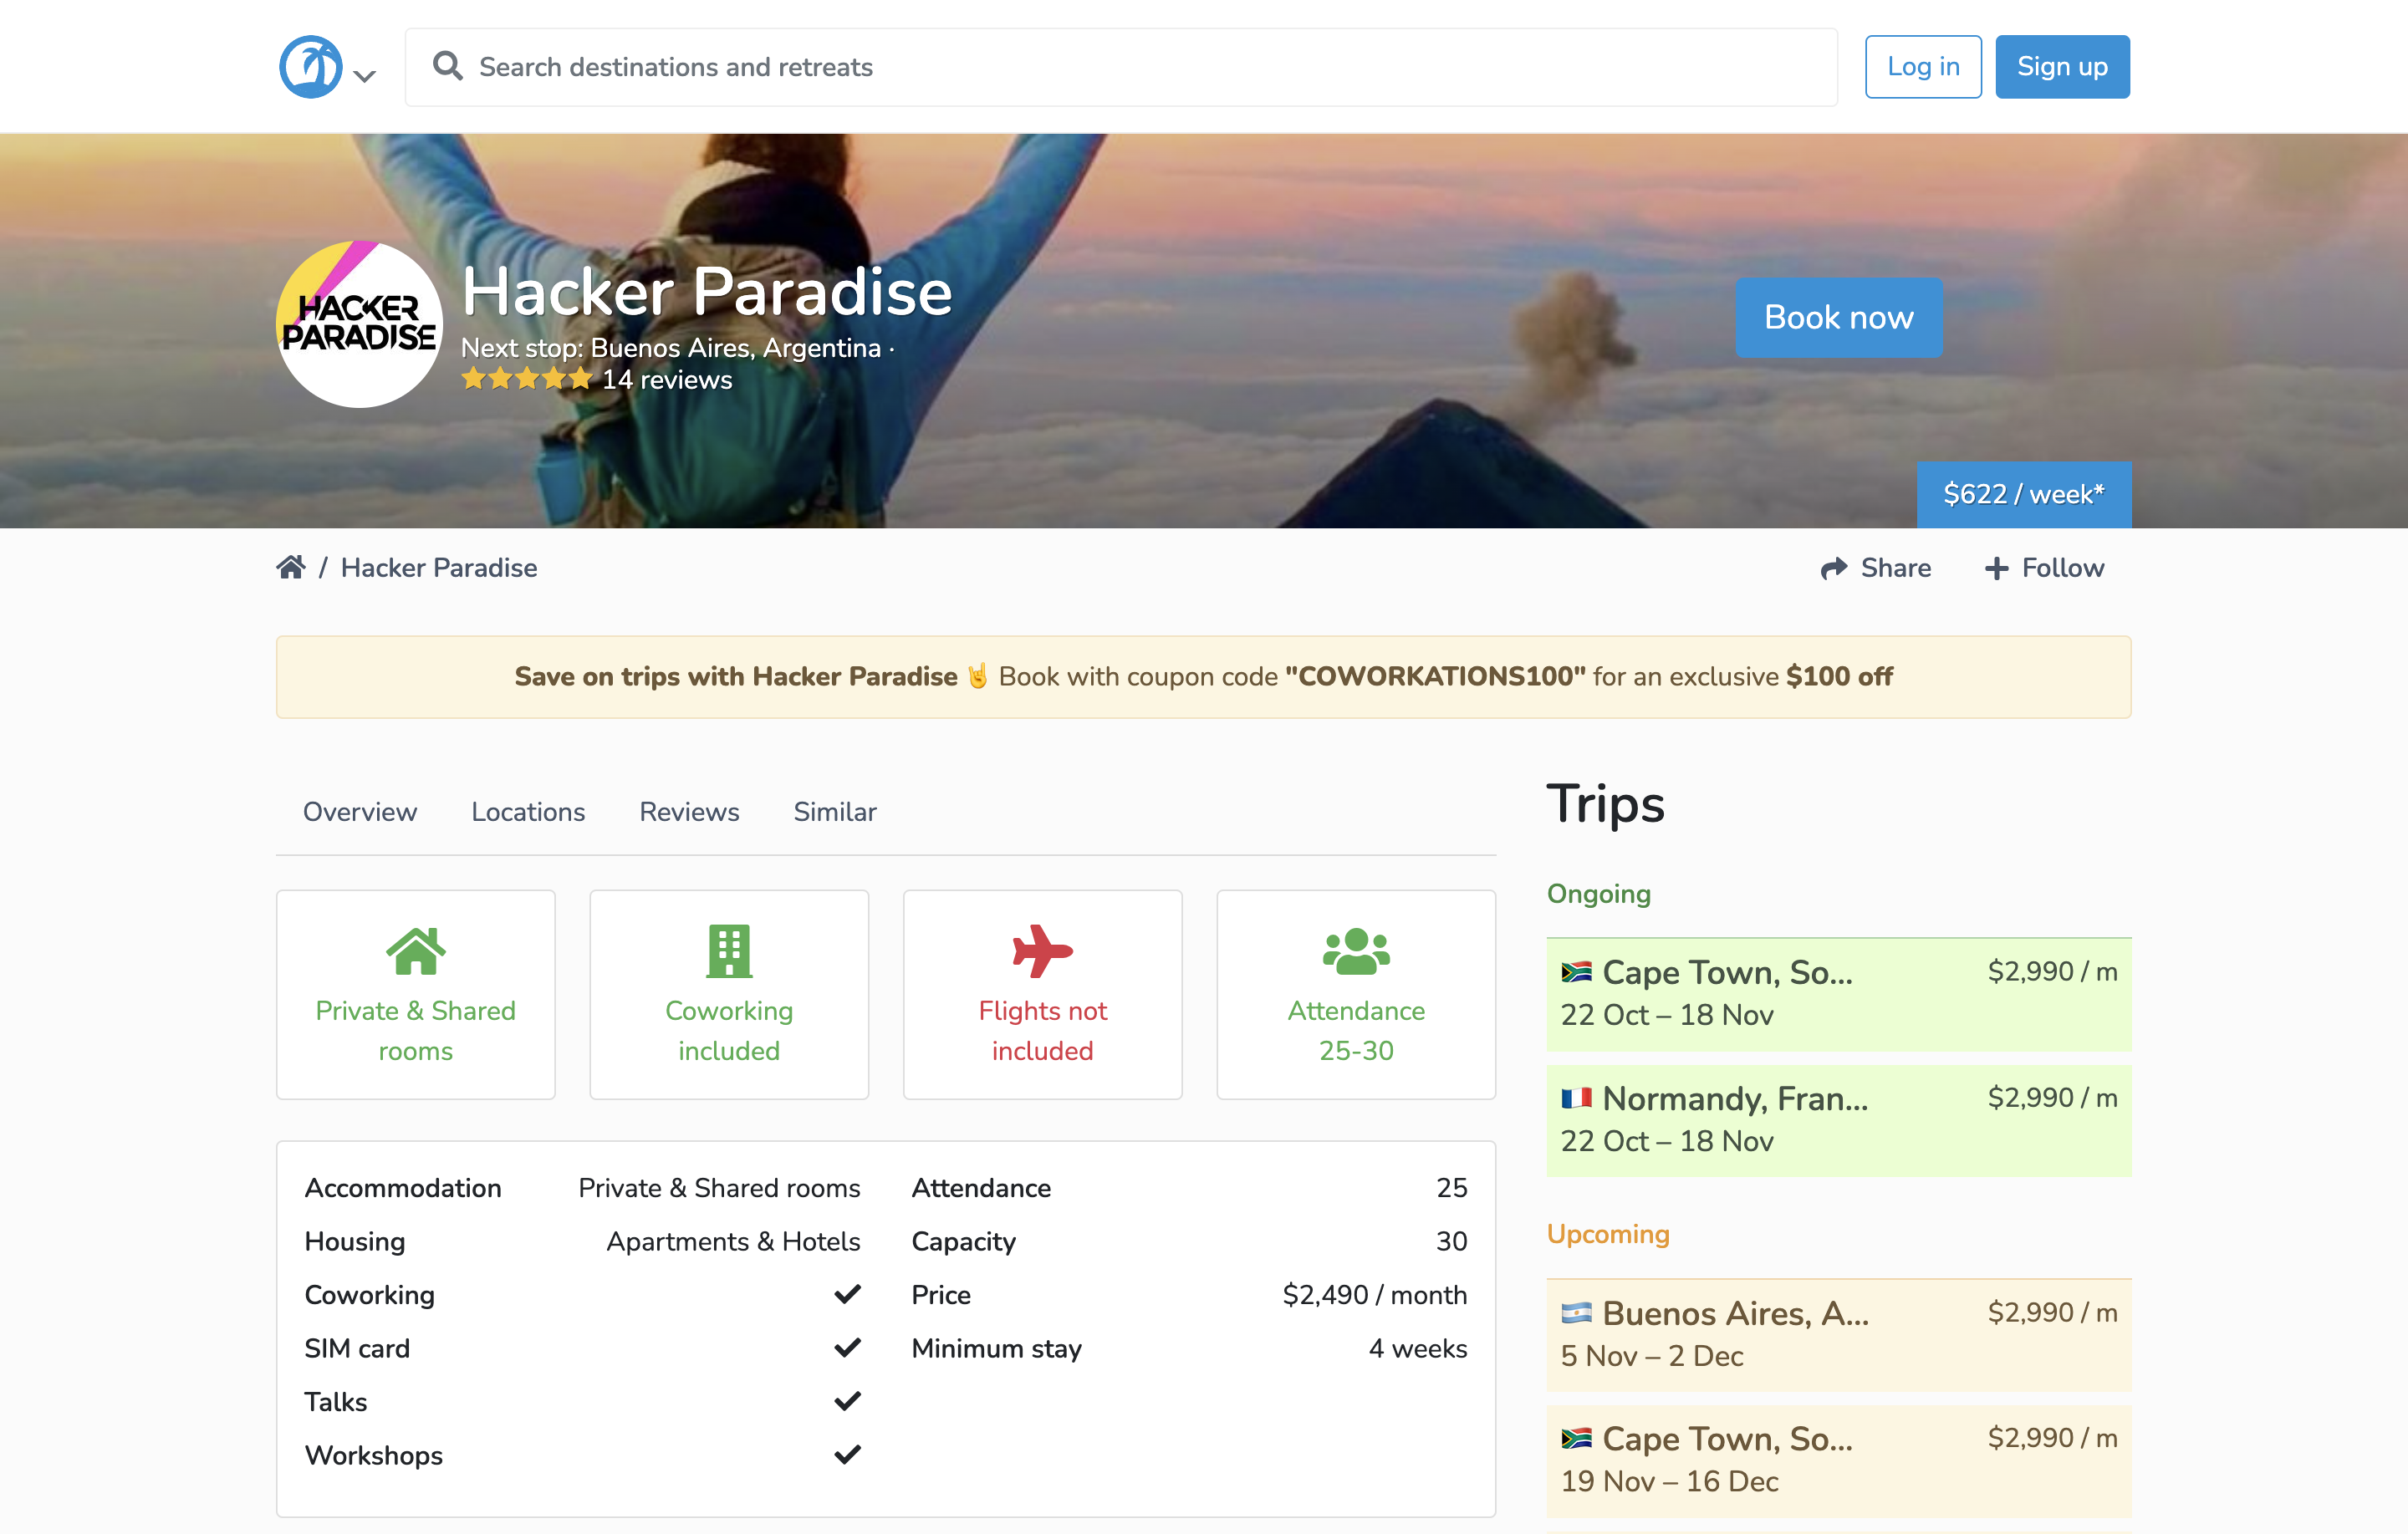This screenshot has width=2408, height=1534.
Task: Click the Apartments & Hotels housing value
Action: coord(733,1241)
